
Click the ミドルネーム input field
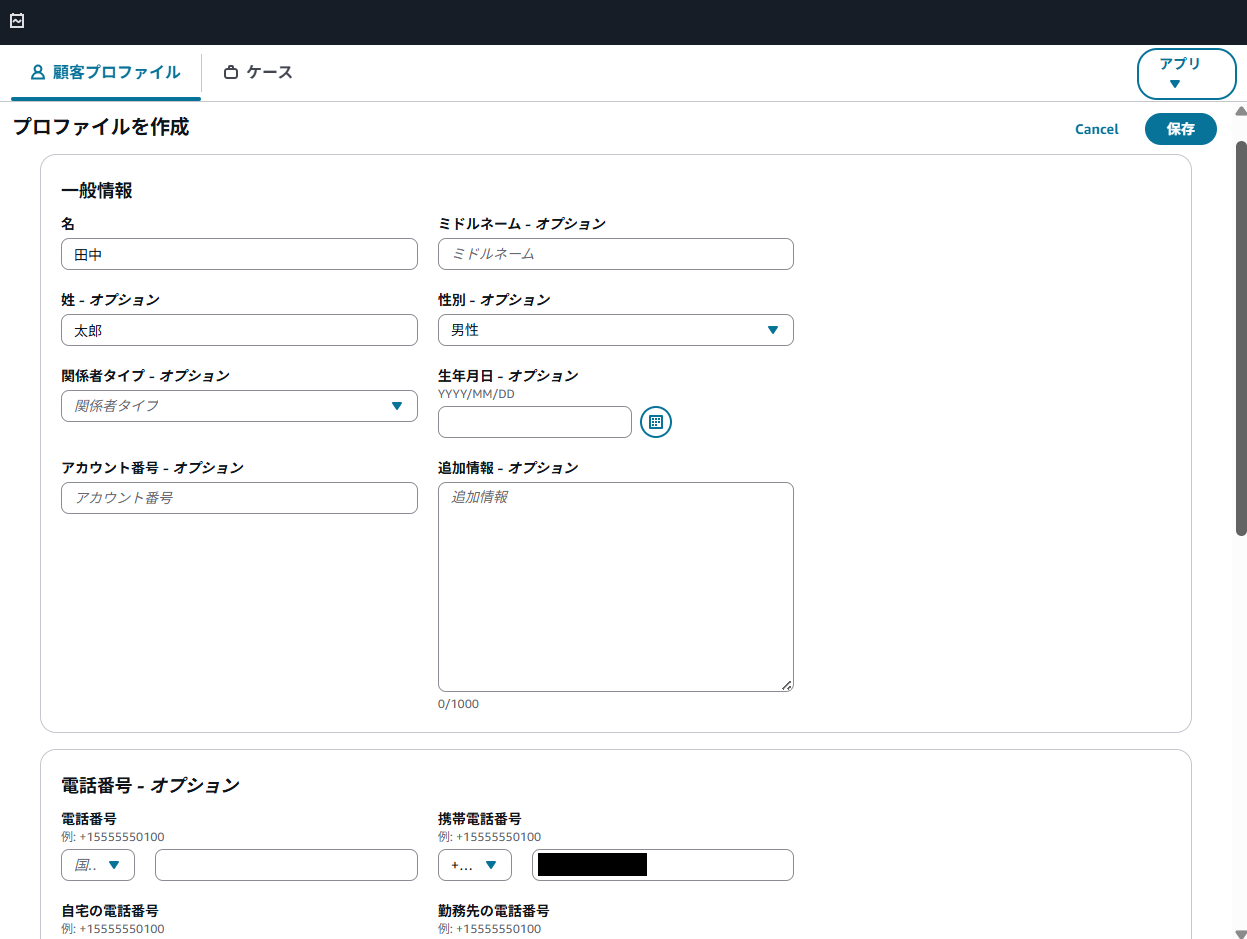(615, 254)
